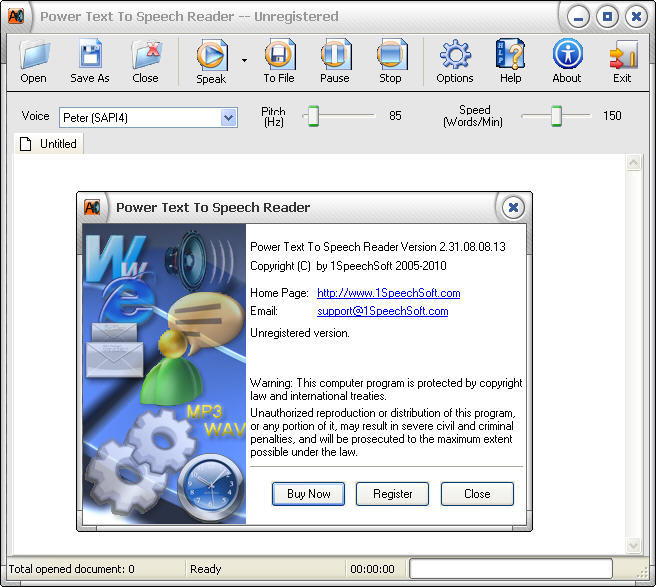Click the Pitch slider handle
The height and width of the screenshot is (587, 656).
[x=313, y=115]
